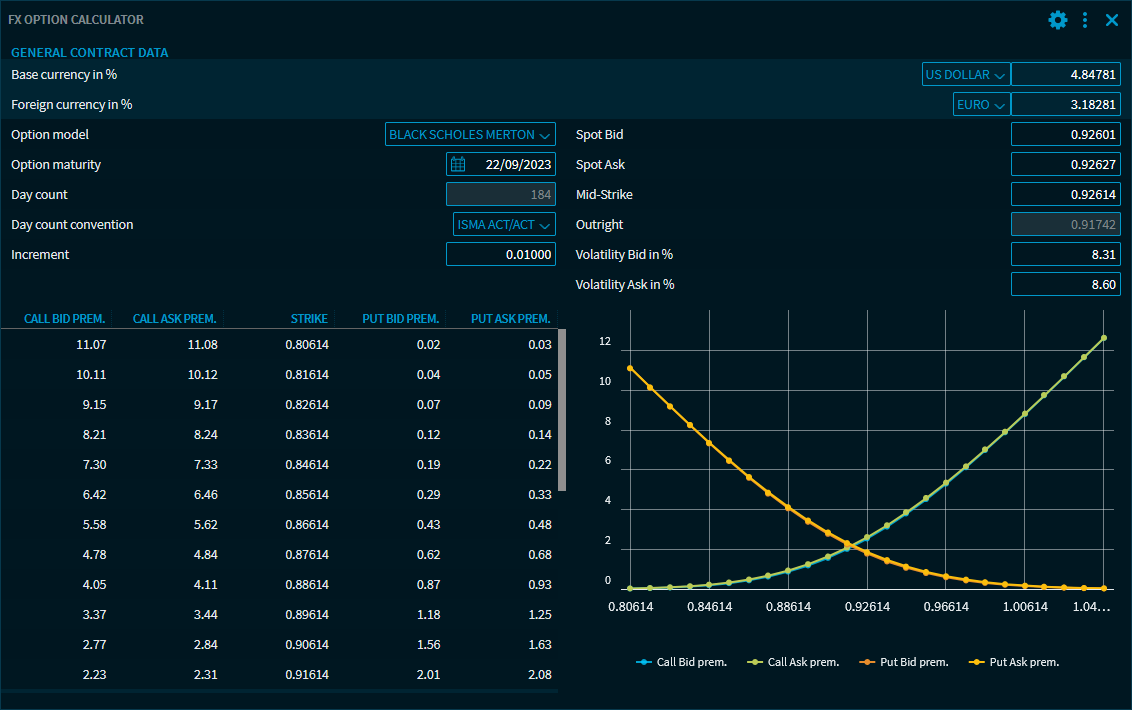This screenshot has width=1132, height=710.
Task: Expand the Euro foreign currency dropdown
Action: coord(981,105)
